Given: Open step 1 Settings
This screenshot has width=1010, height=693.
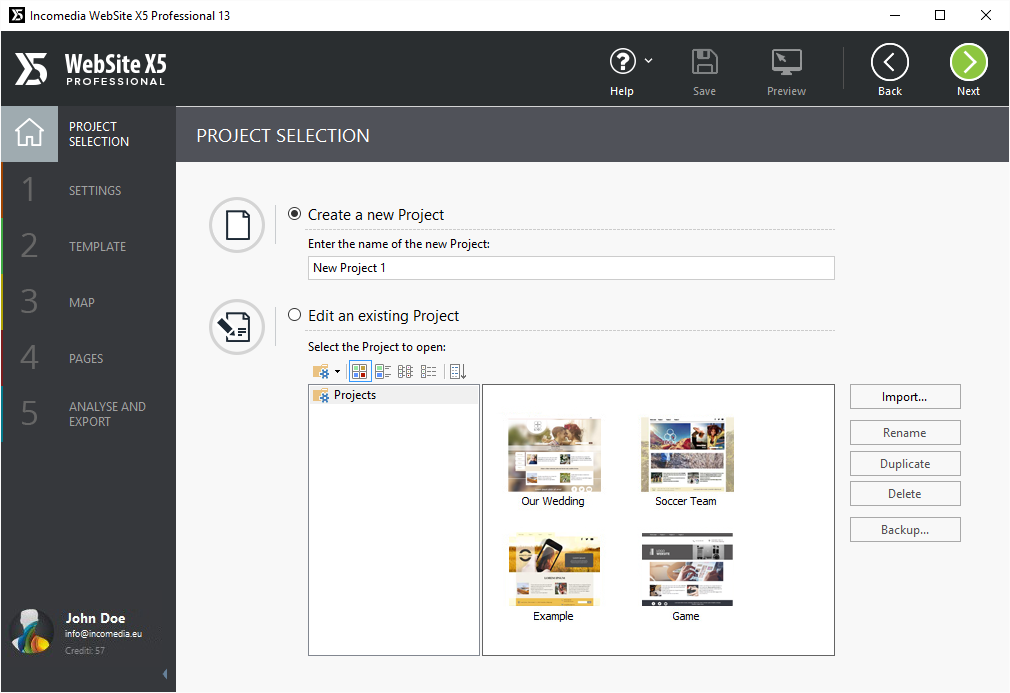Looking at the screenshot, I should coord(88,190).
